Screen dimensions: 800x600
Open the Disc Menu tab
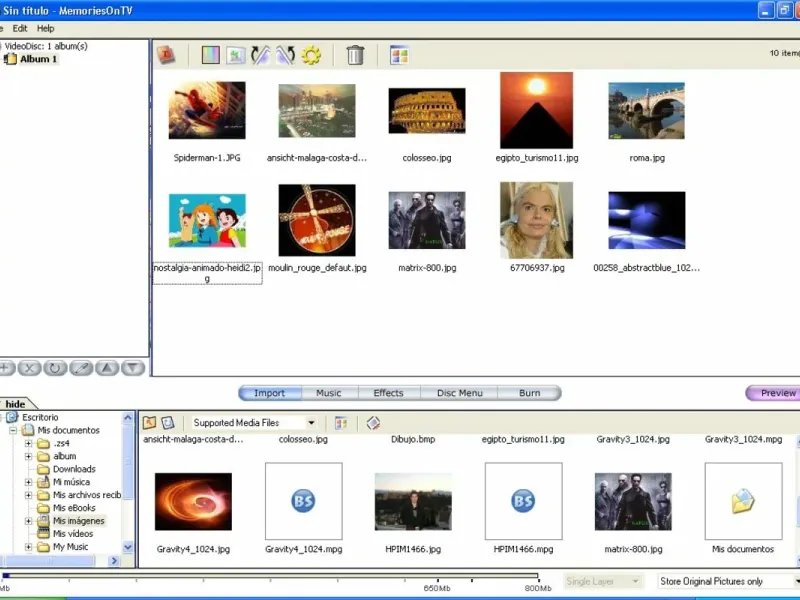(459, 393)
